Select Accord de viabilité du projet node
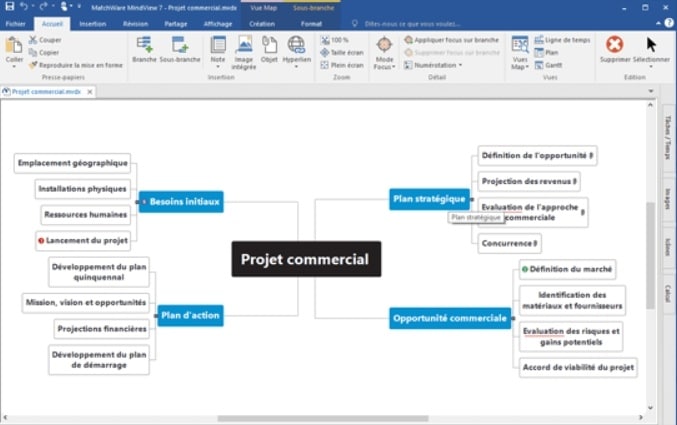677x425 pixels. (578, 368)
